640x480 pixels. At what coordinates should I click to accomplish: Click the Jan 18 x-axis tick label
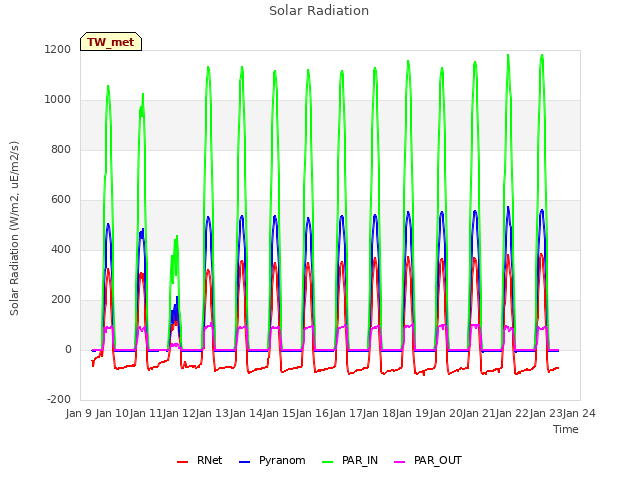coord(379,413)
